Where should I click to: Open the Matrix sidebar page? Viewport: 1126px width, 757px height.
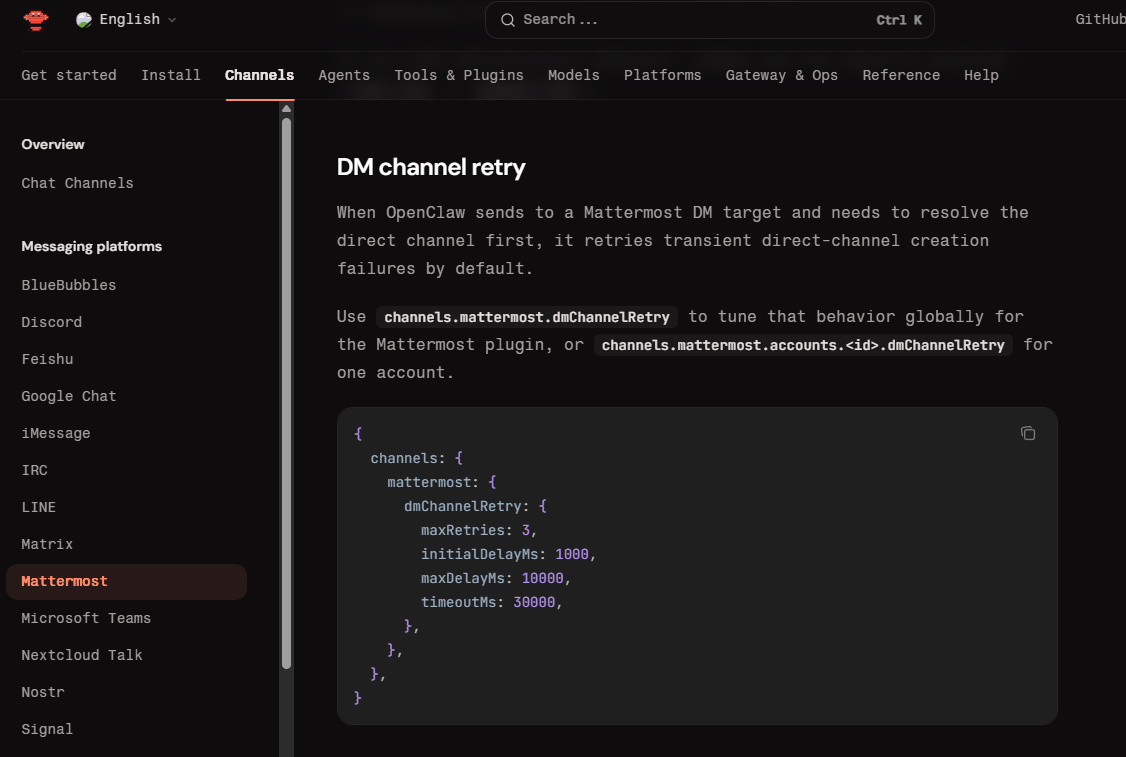tap(47, 544)
